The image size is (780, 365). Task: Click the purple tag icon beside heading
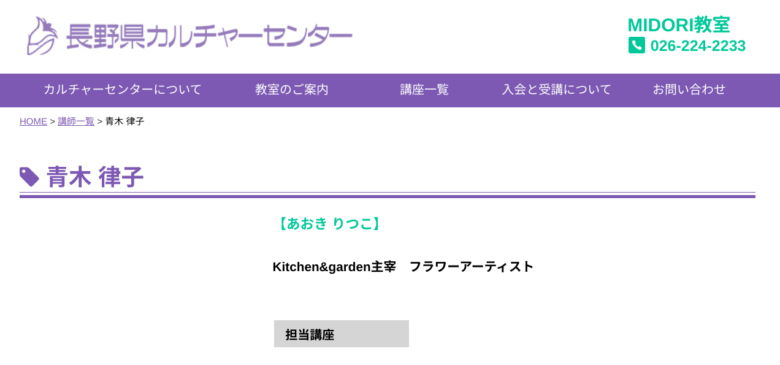coord(29,177)
